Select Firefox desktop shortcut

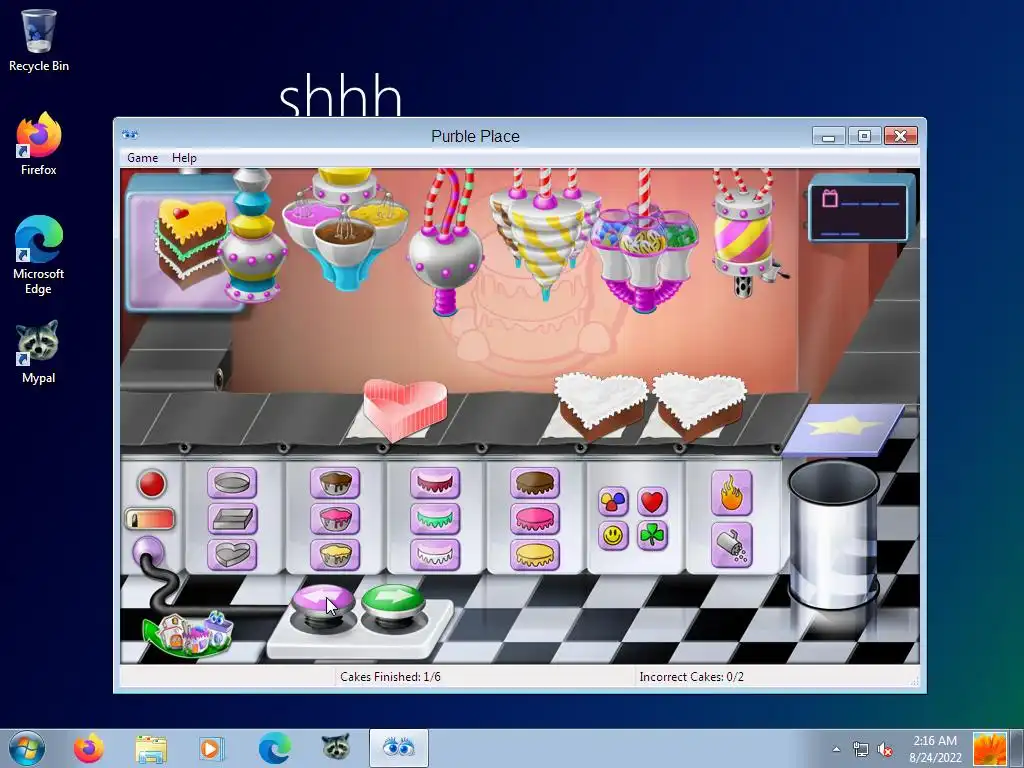click(x=39, y=144)
